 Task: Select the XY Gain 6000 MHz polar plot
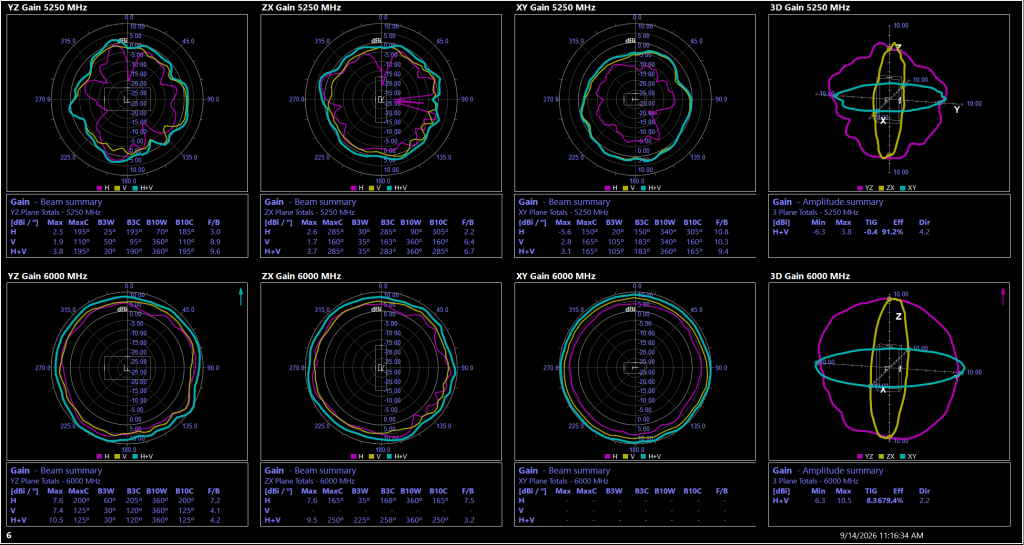(636, 371)
